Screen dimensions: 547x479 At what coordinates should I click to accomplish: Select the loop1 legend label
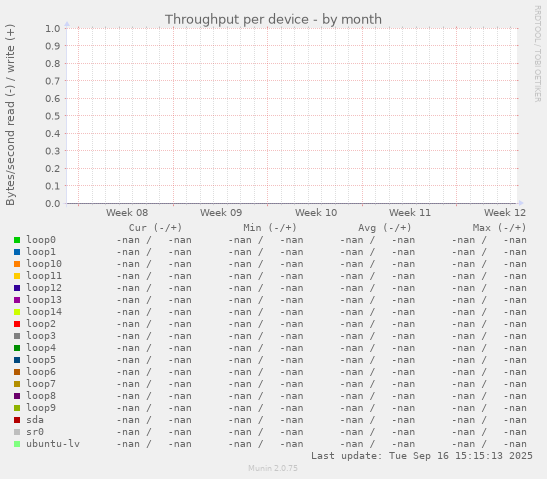click(41, 252)
